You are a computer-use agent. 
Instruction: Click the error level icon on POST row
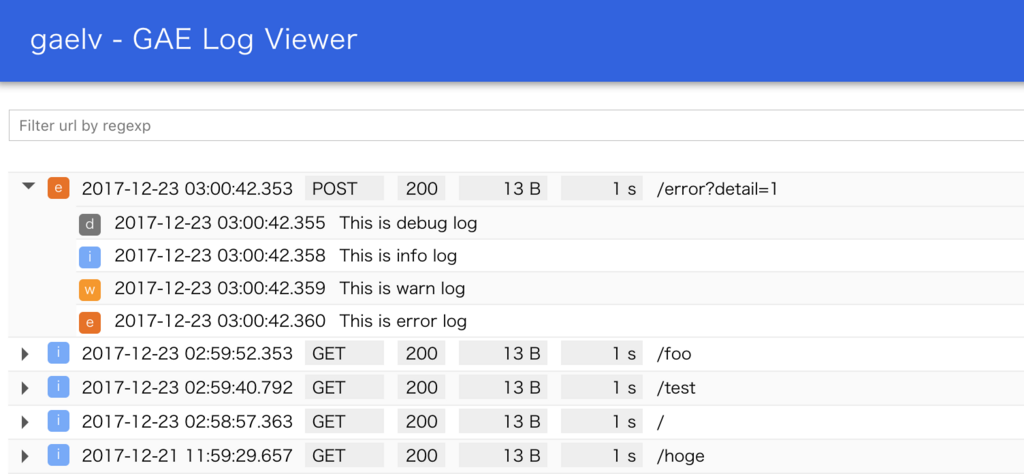58,189
